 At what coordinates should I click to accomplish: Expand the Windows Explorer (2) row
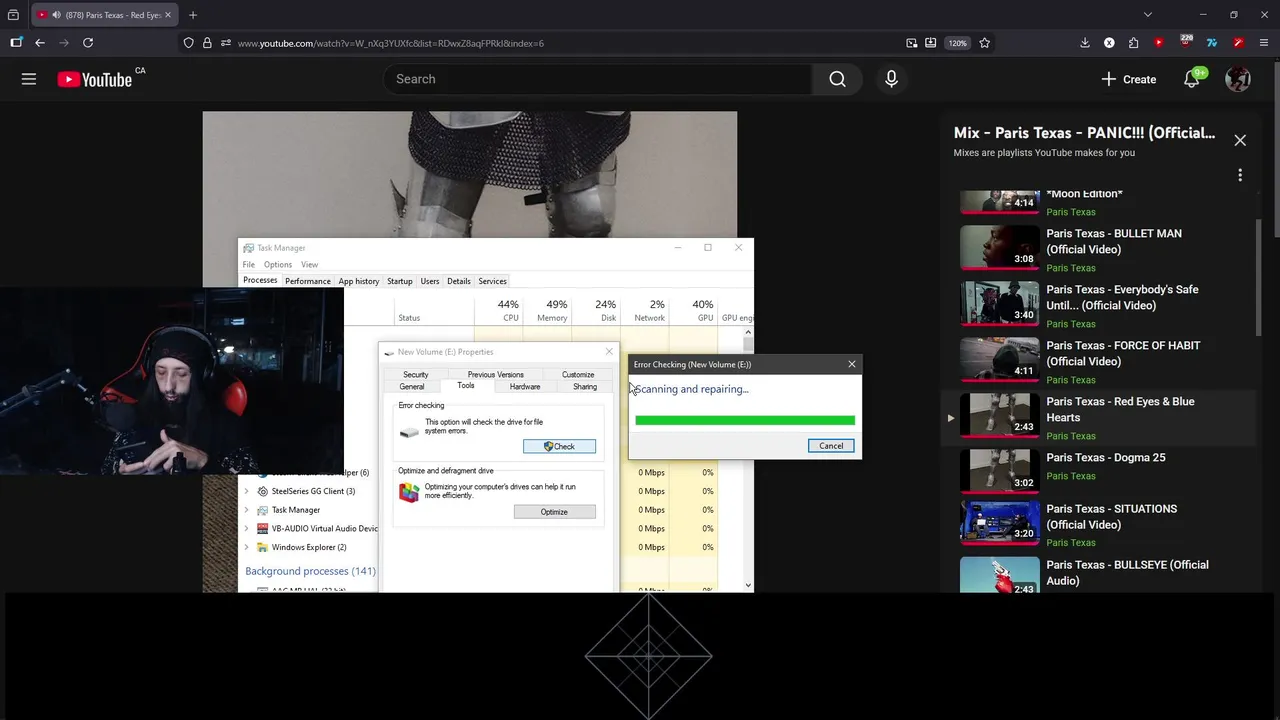(x=247, y=547)
